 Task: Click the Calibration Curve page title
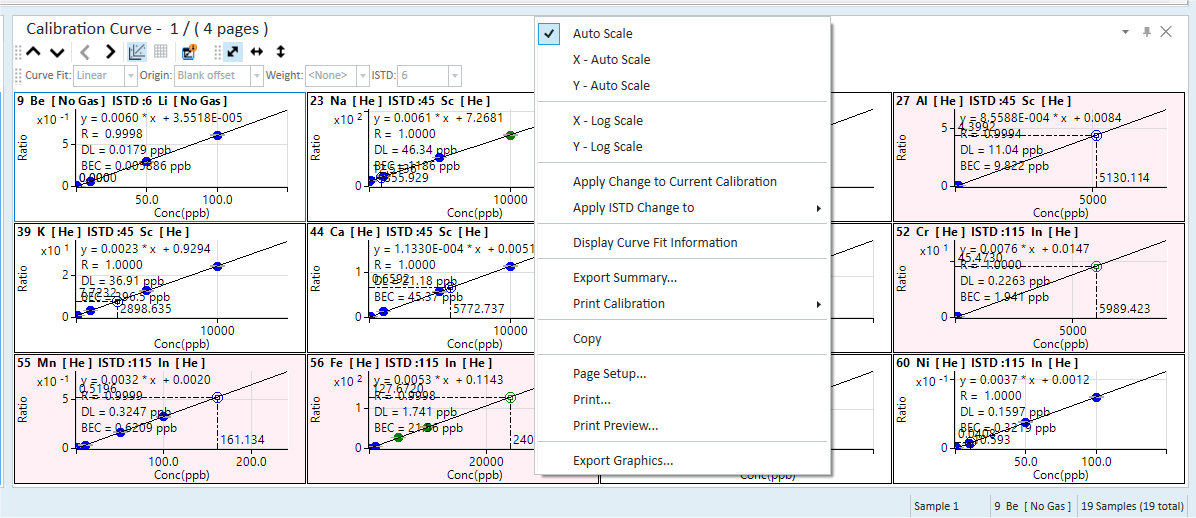point(147,29)
